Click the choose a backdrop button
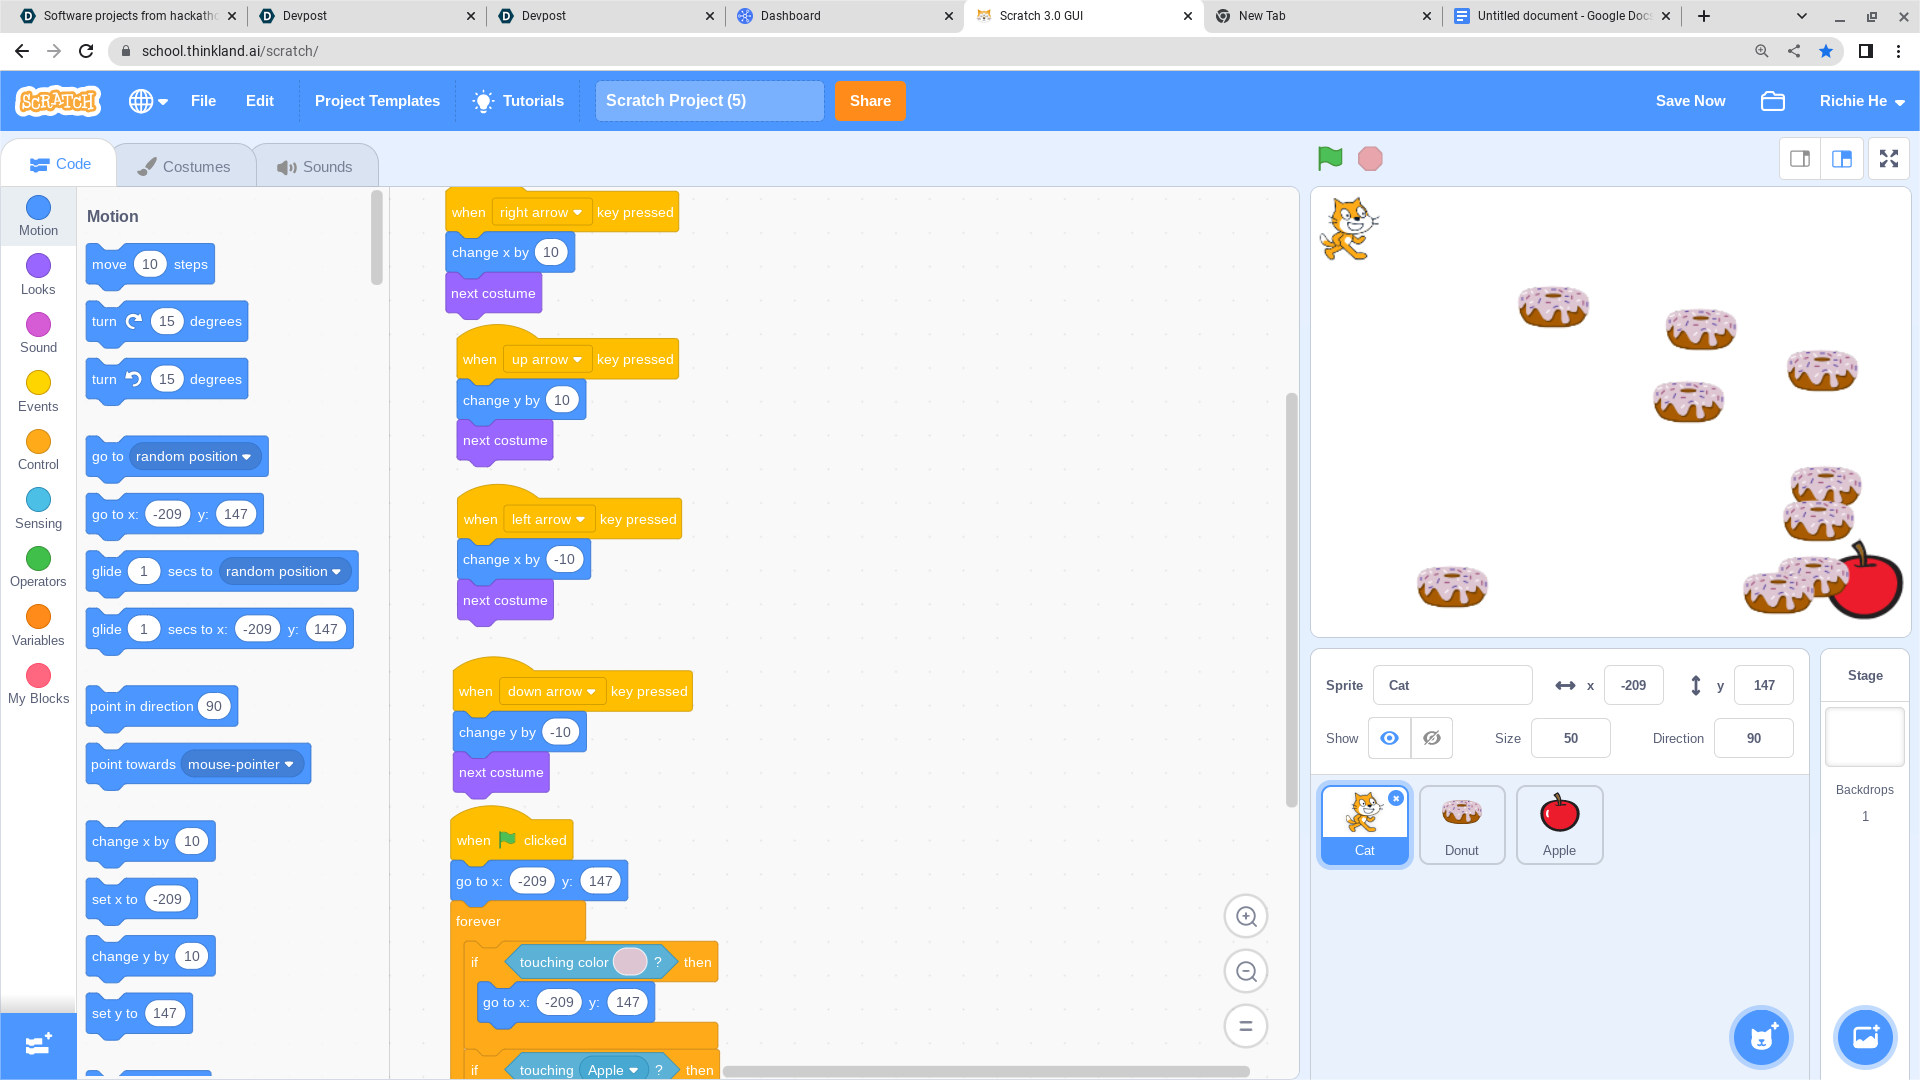The image size is (1920, 1080). (x=1865, y=1037)
